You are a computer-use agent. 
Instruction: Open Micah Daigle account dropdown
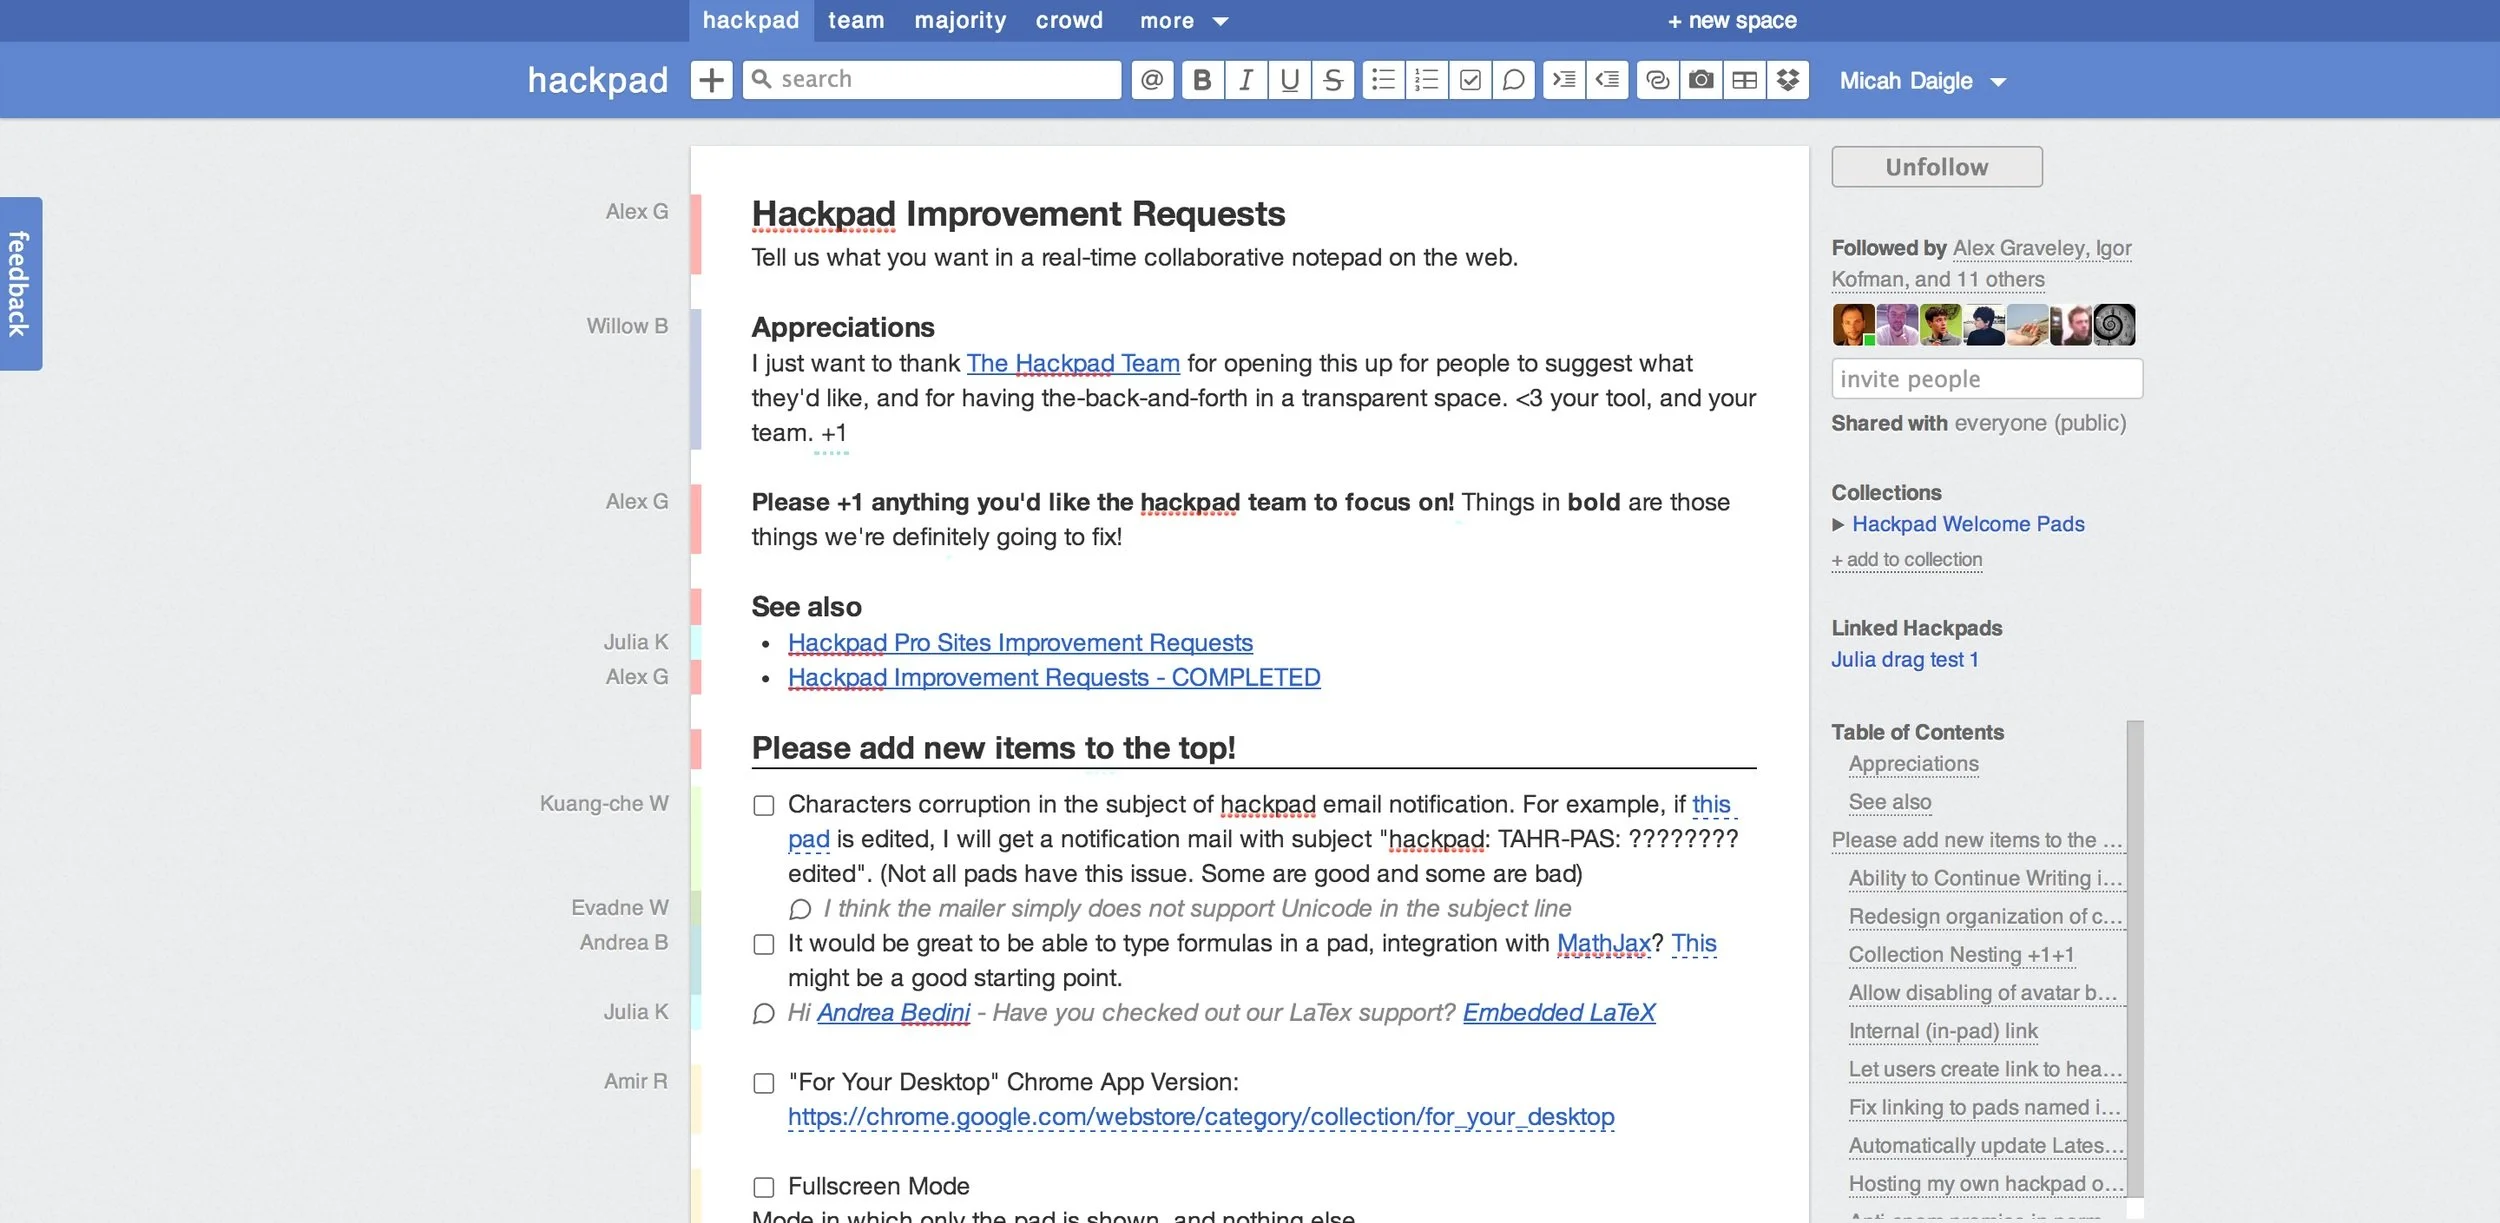coord(1922,81)
